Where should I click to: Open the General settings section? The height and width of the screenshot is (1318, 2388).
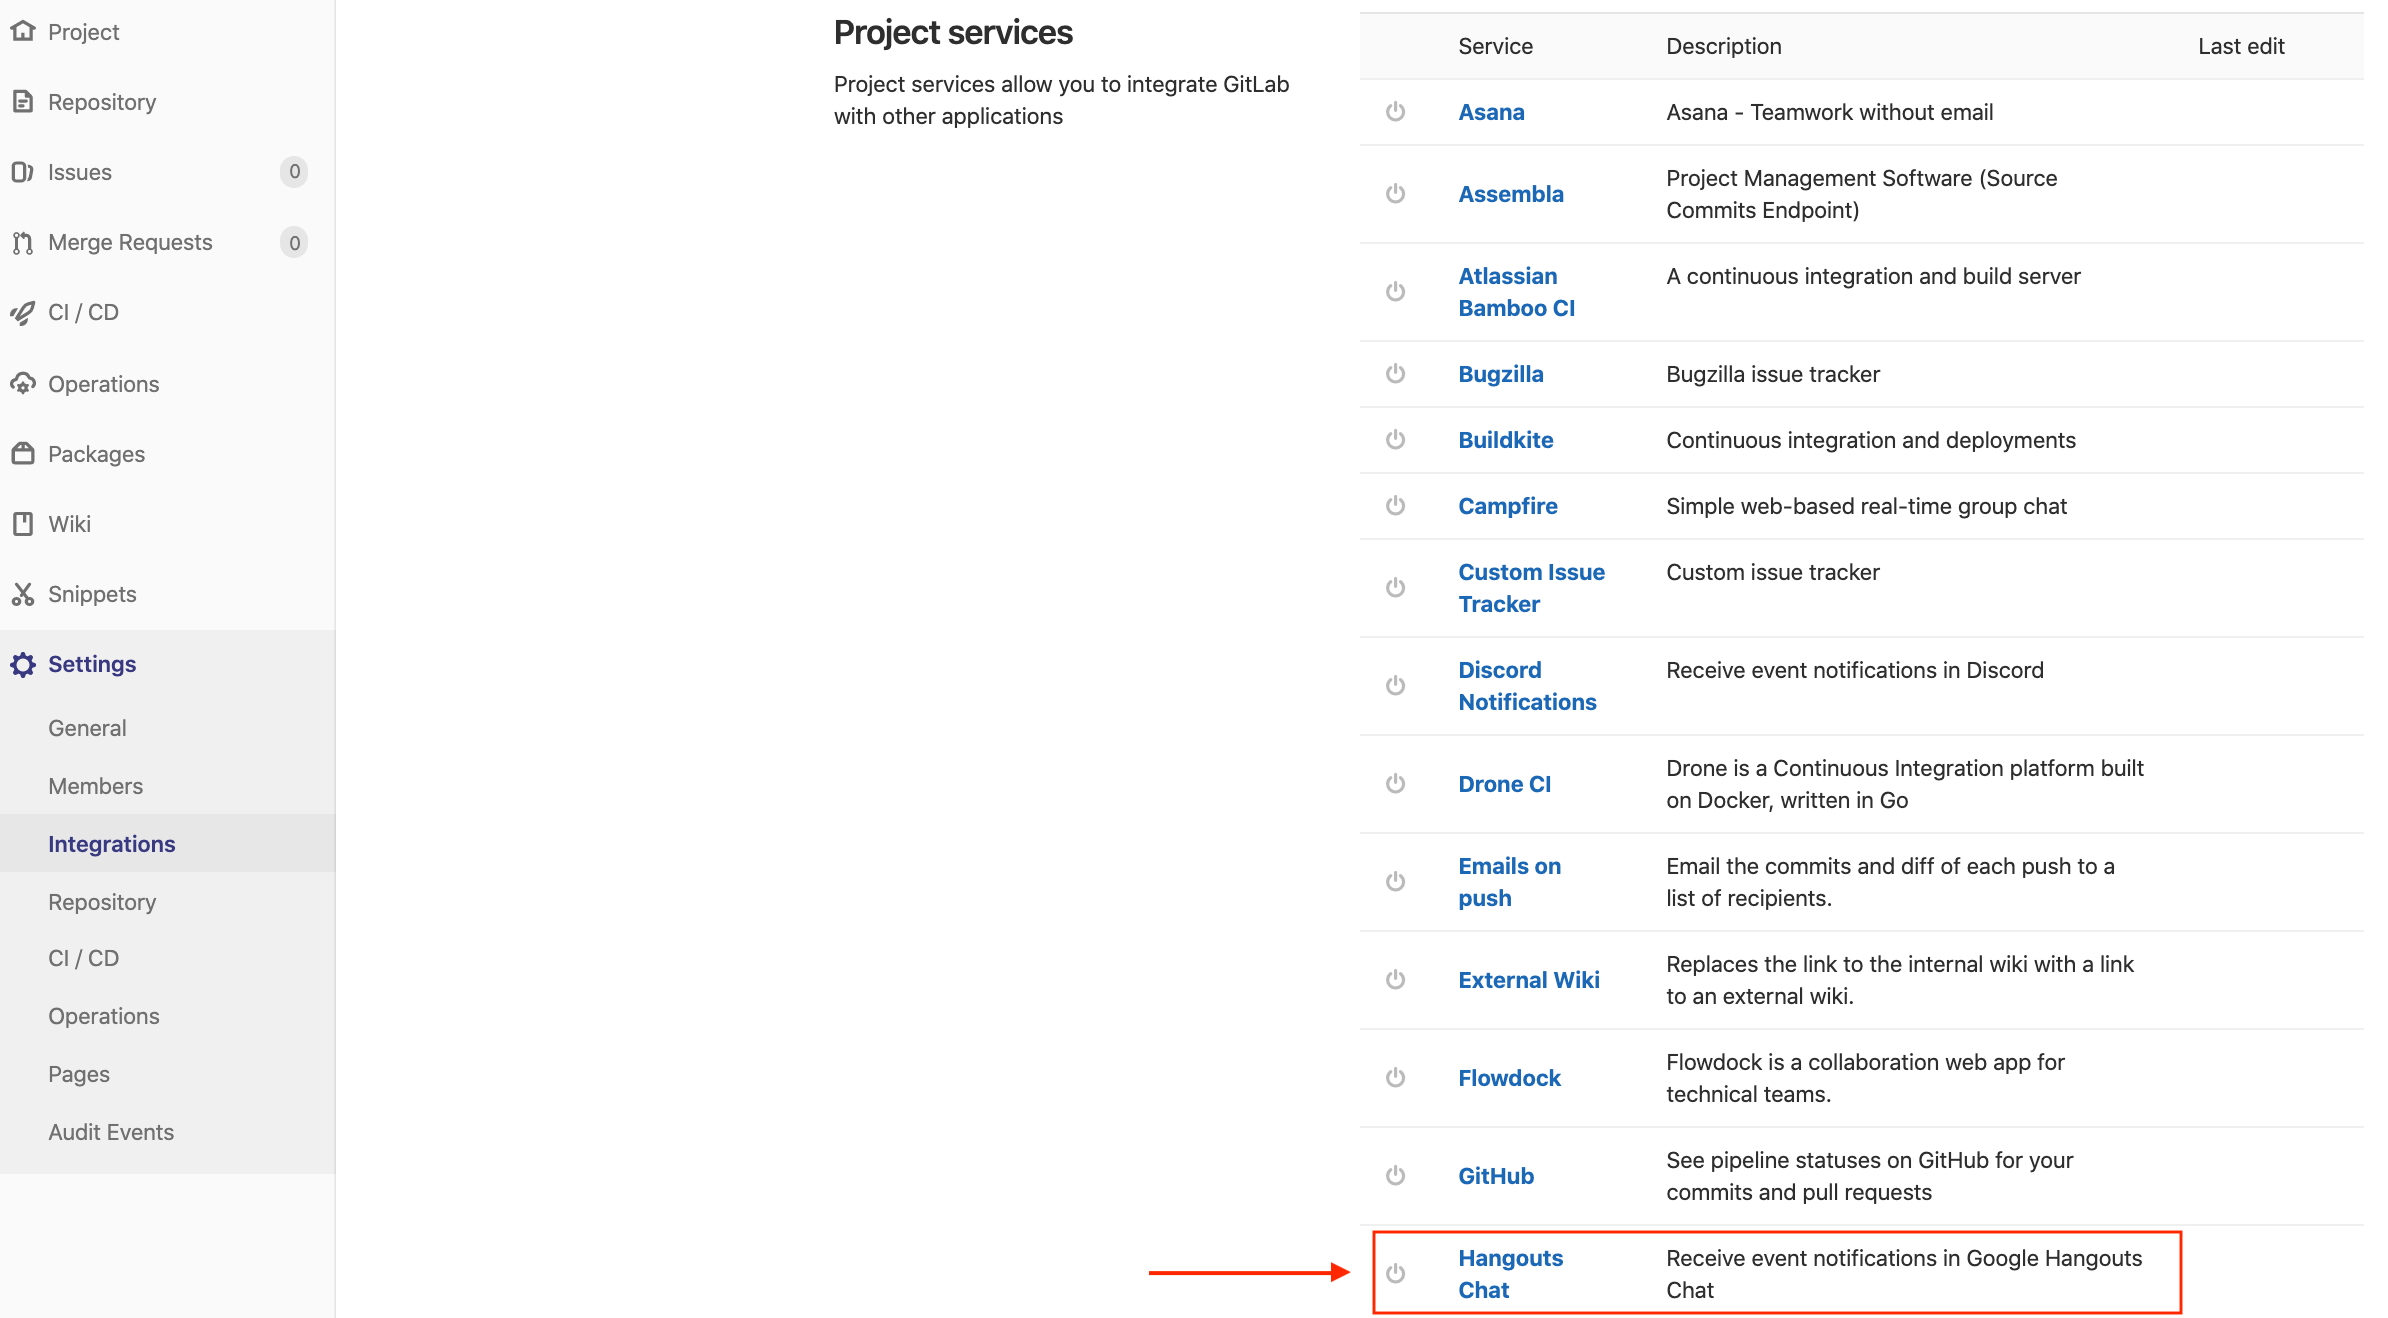tap(87, 727)
